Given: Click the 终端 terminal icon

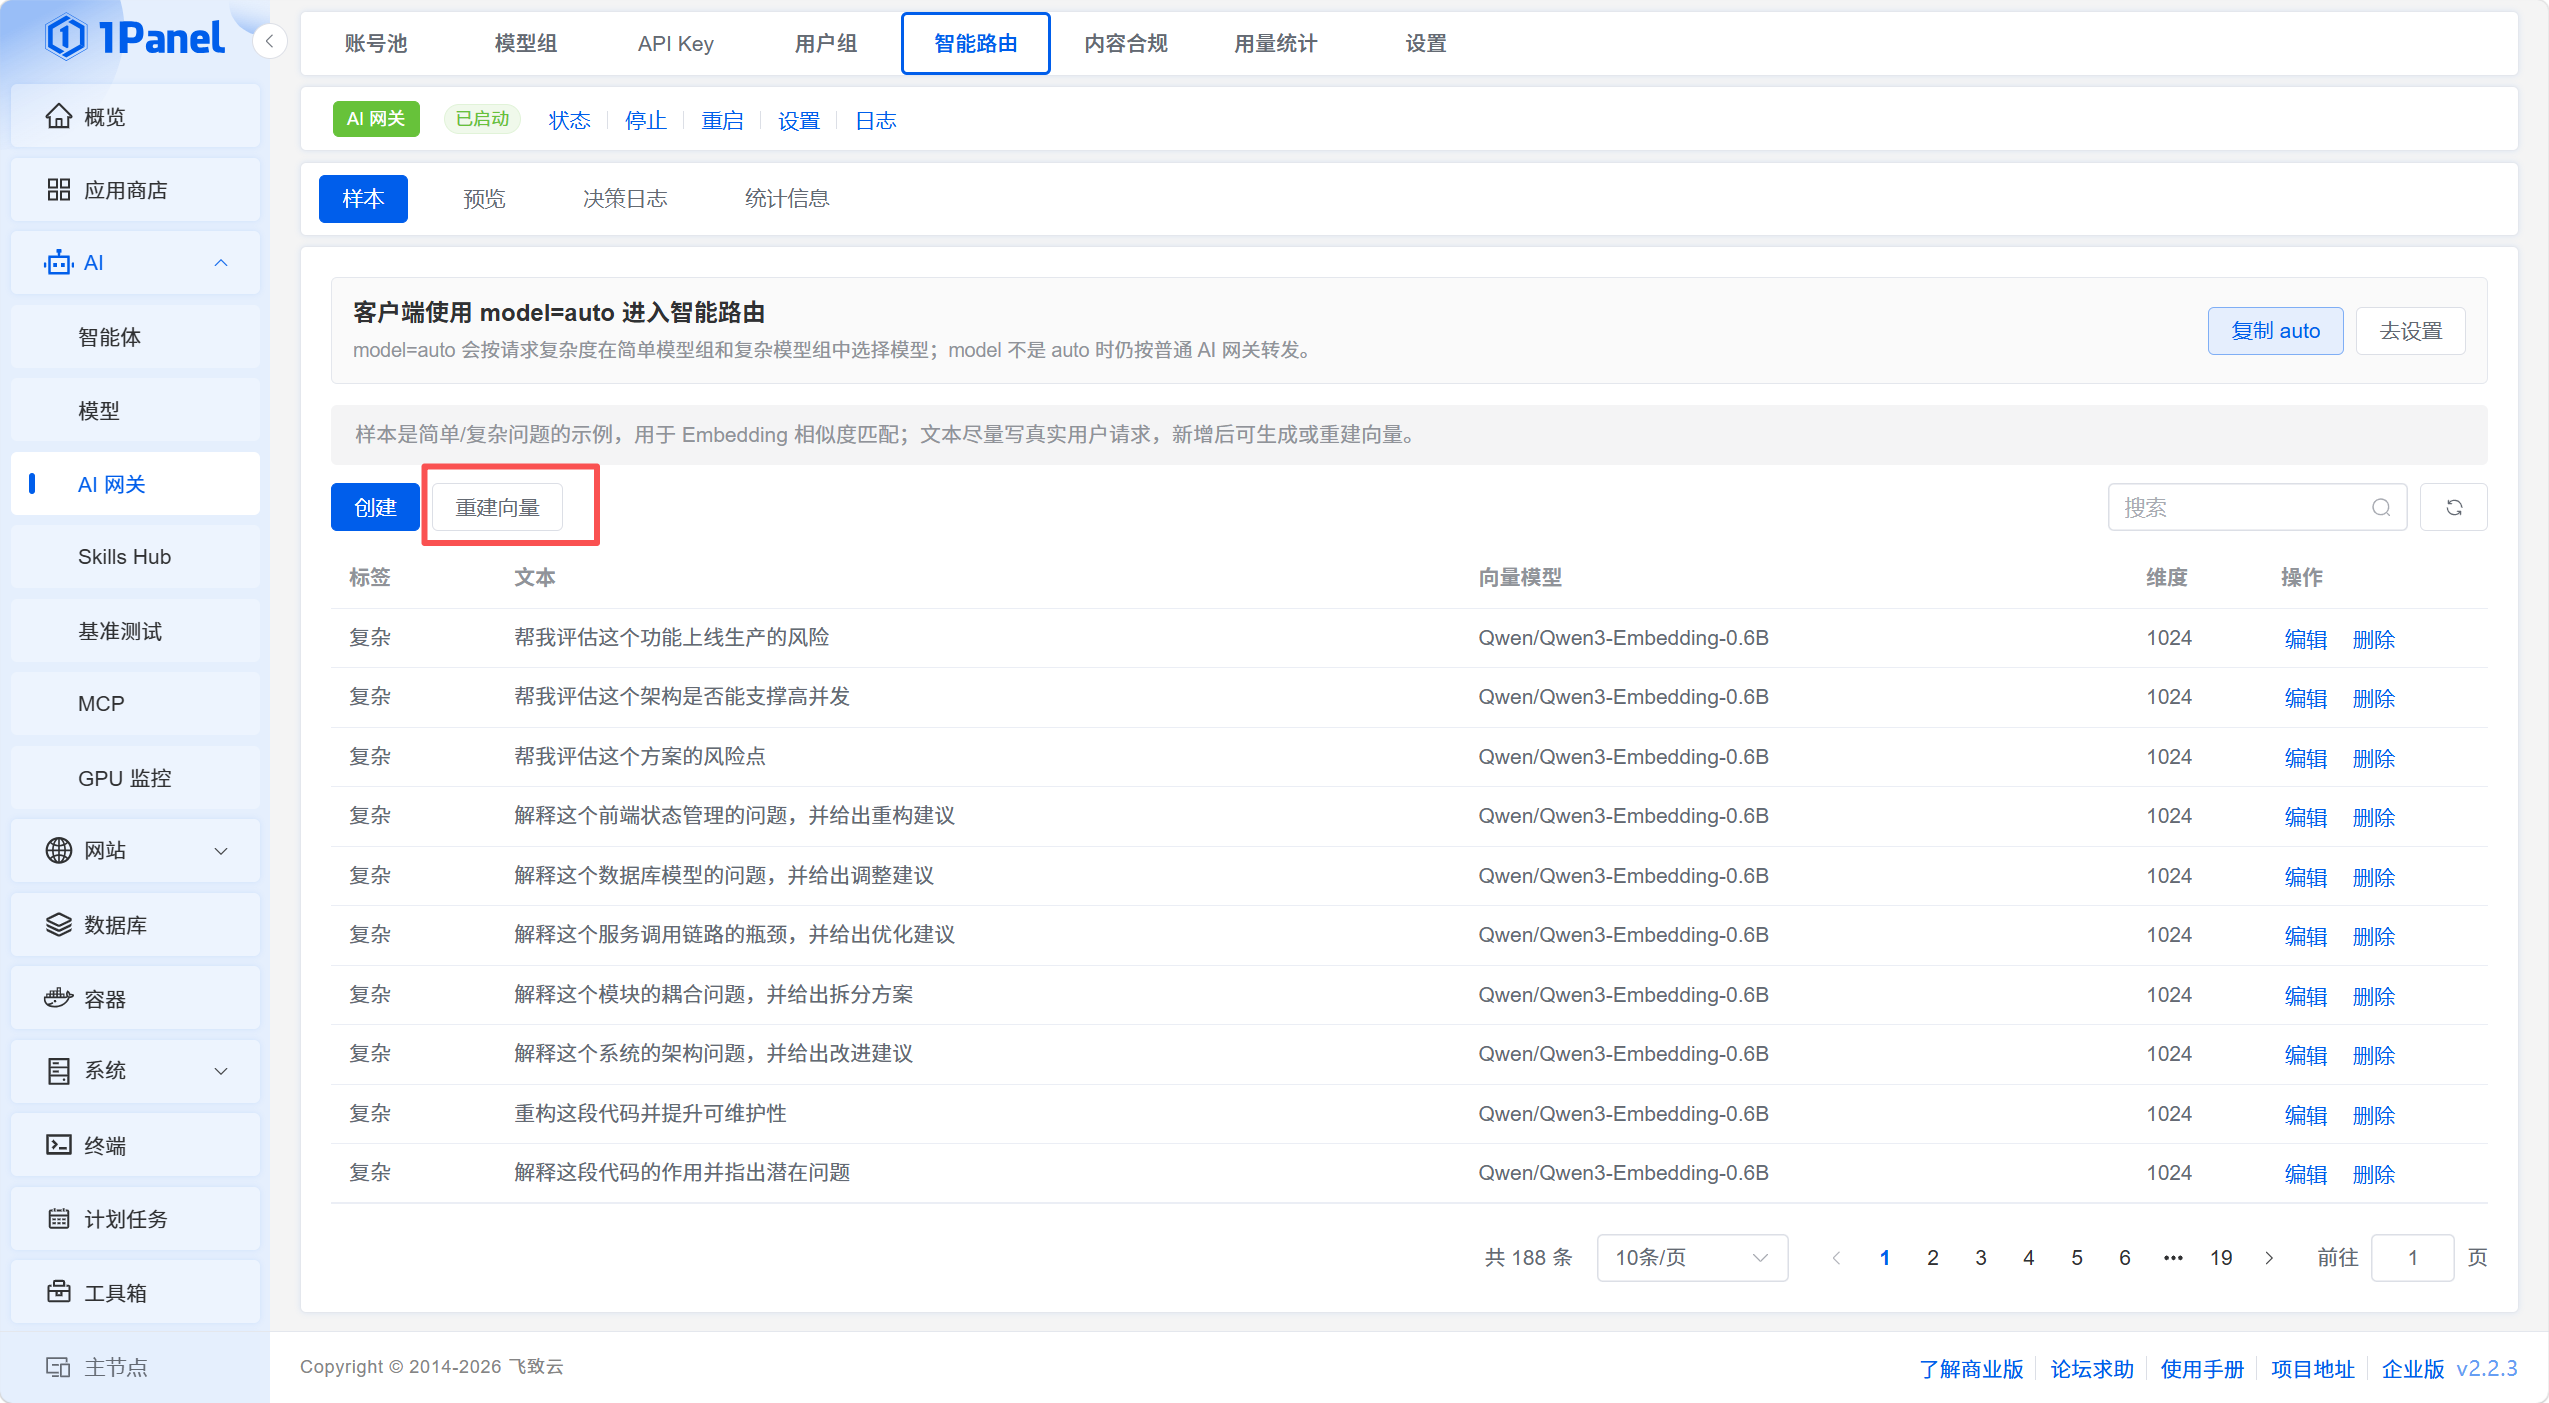Looking at the screenshot, I should click(x=59, y=1145).
